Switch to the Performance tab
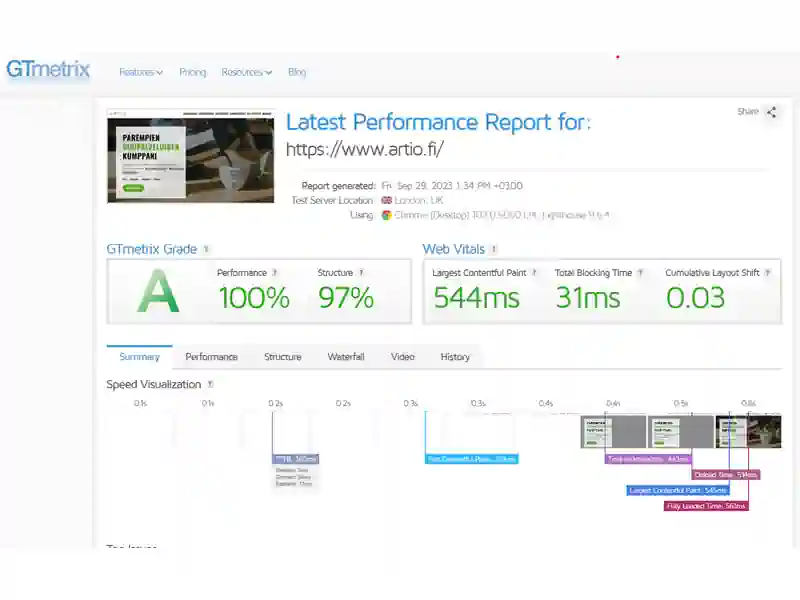The image size is (800, 600). 211,357
